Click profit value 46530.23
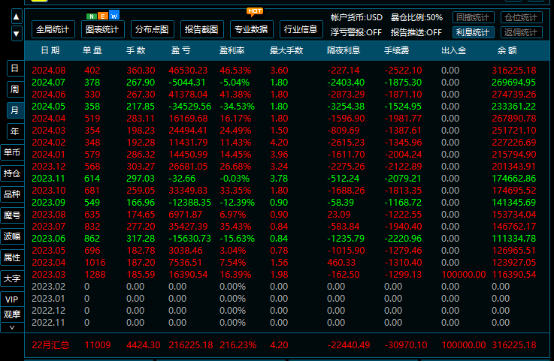This screenshot has height=362, width=554. pos(188,71)
